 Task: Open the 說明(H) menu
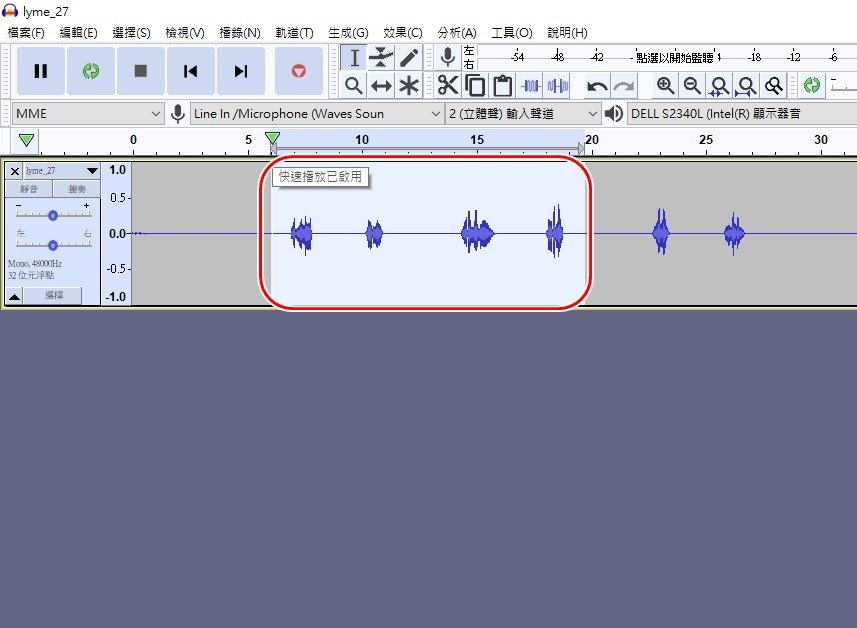[x=567, y=33]
